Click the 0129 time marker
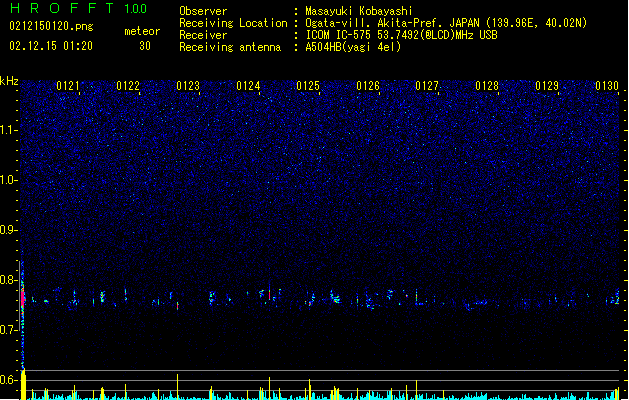The height and width of the screenshot is (400, 629). point(547,86)
